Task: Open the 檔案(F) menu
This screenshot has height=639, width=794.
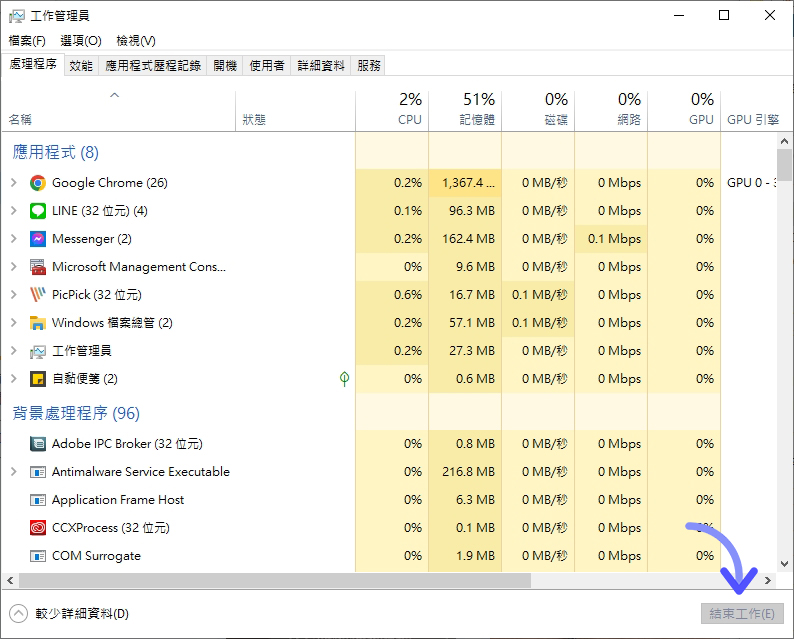Action: pyautogui.click(x=27, y=41)
